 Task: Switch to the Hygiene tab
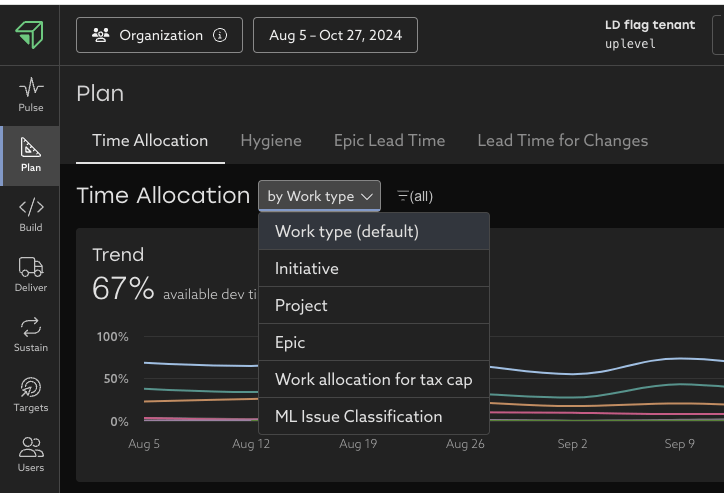tap(271, 141)
